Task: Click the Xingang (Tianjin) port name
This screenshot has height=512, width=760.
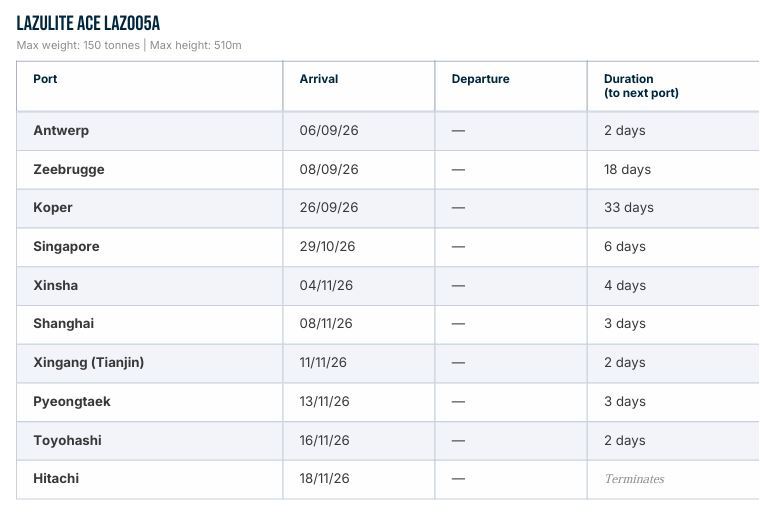Action: [89, 362]
